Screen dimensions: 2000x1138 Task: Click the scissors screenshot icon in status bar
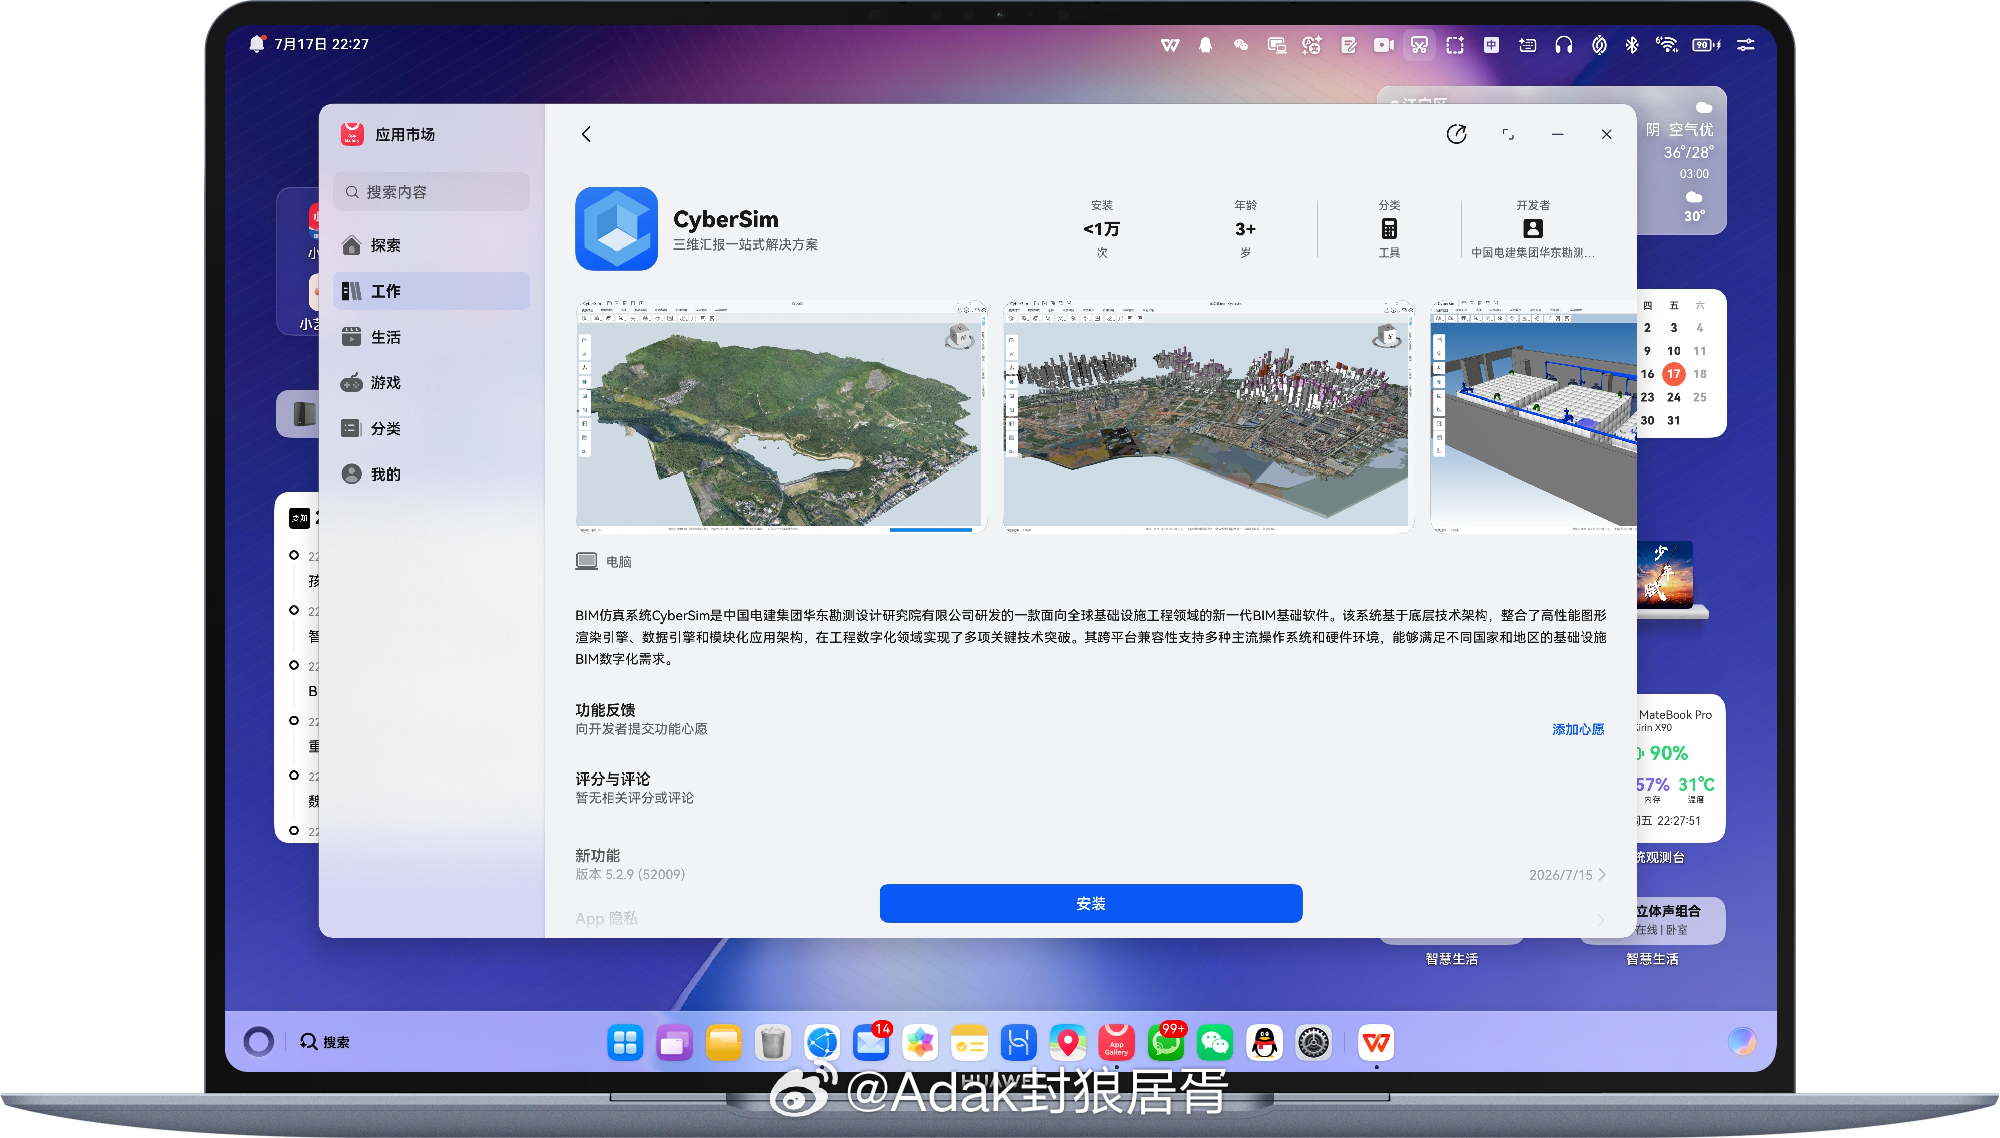tap(1419, 45)
